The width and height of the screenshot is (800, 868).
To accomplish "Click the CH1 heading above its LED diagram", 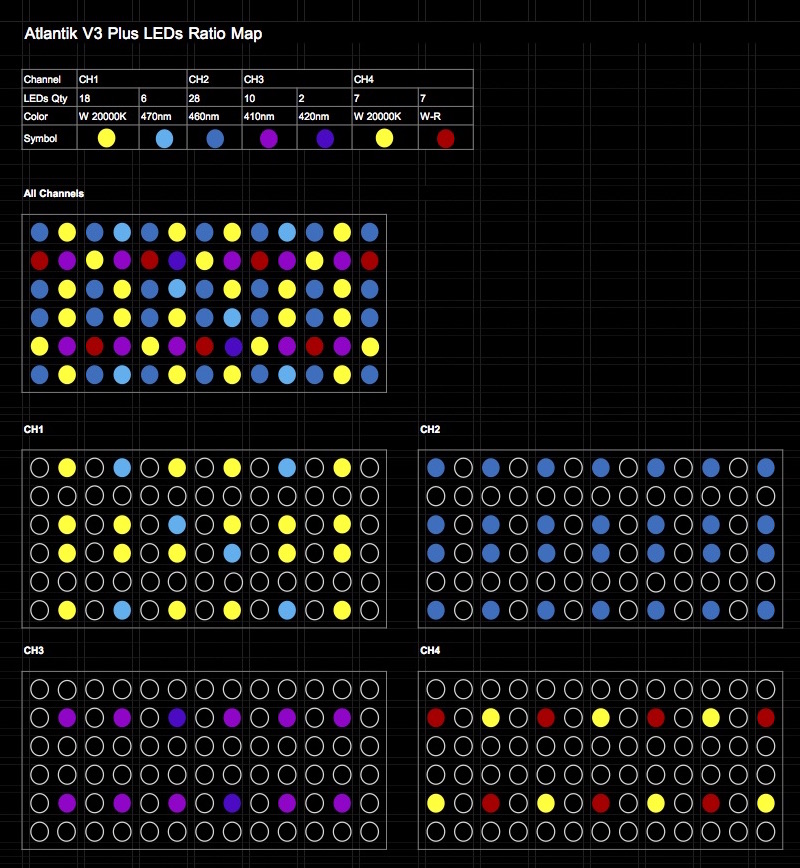I will click(33, 429).
